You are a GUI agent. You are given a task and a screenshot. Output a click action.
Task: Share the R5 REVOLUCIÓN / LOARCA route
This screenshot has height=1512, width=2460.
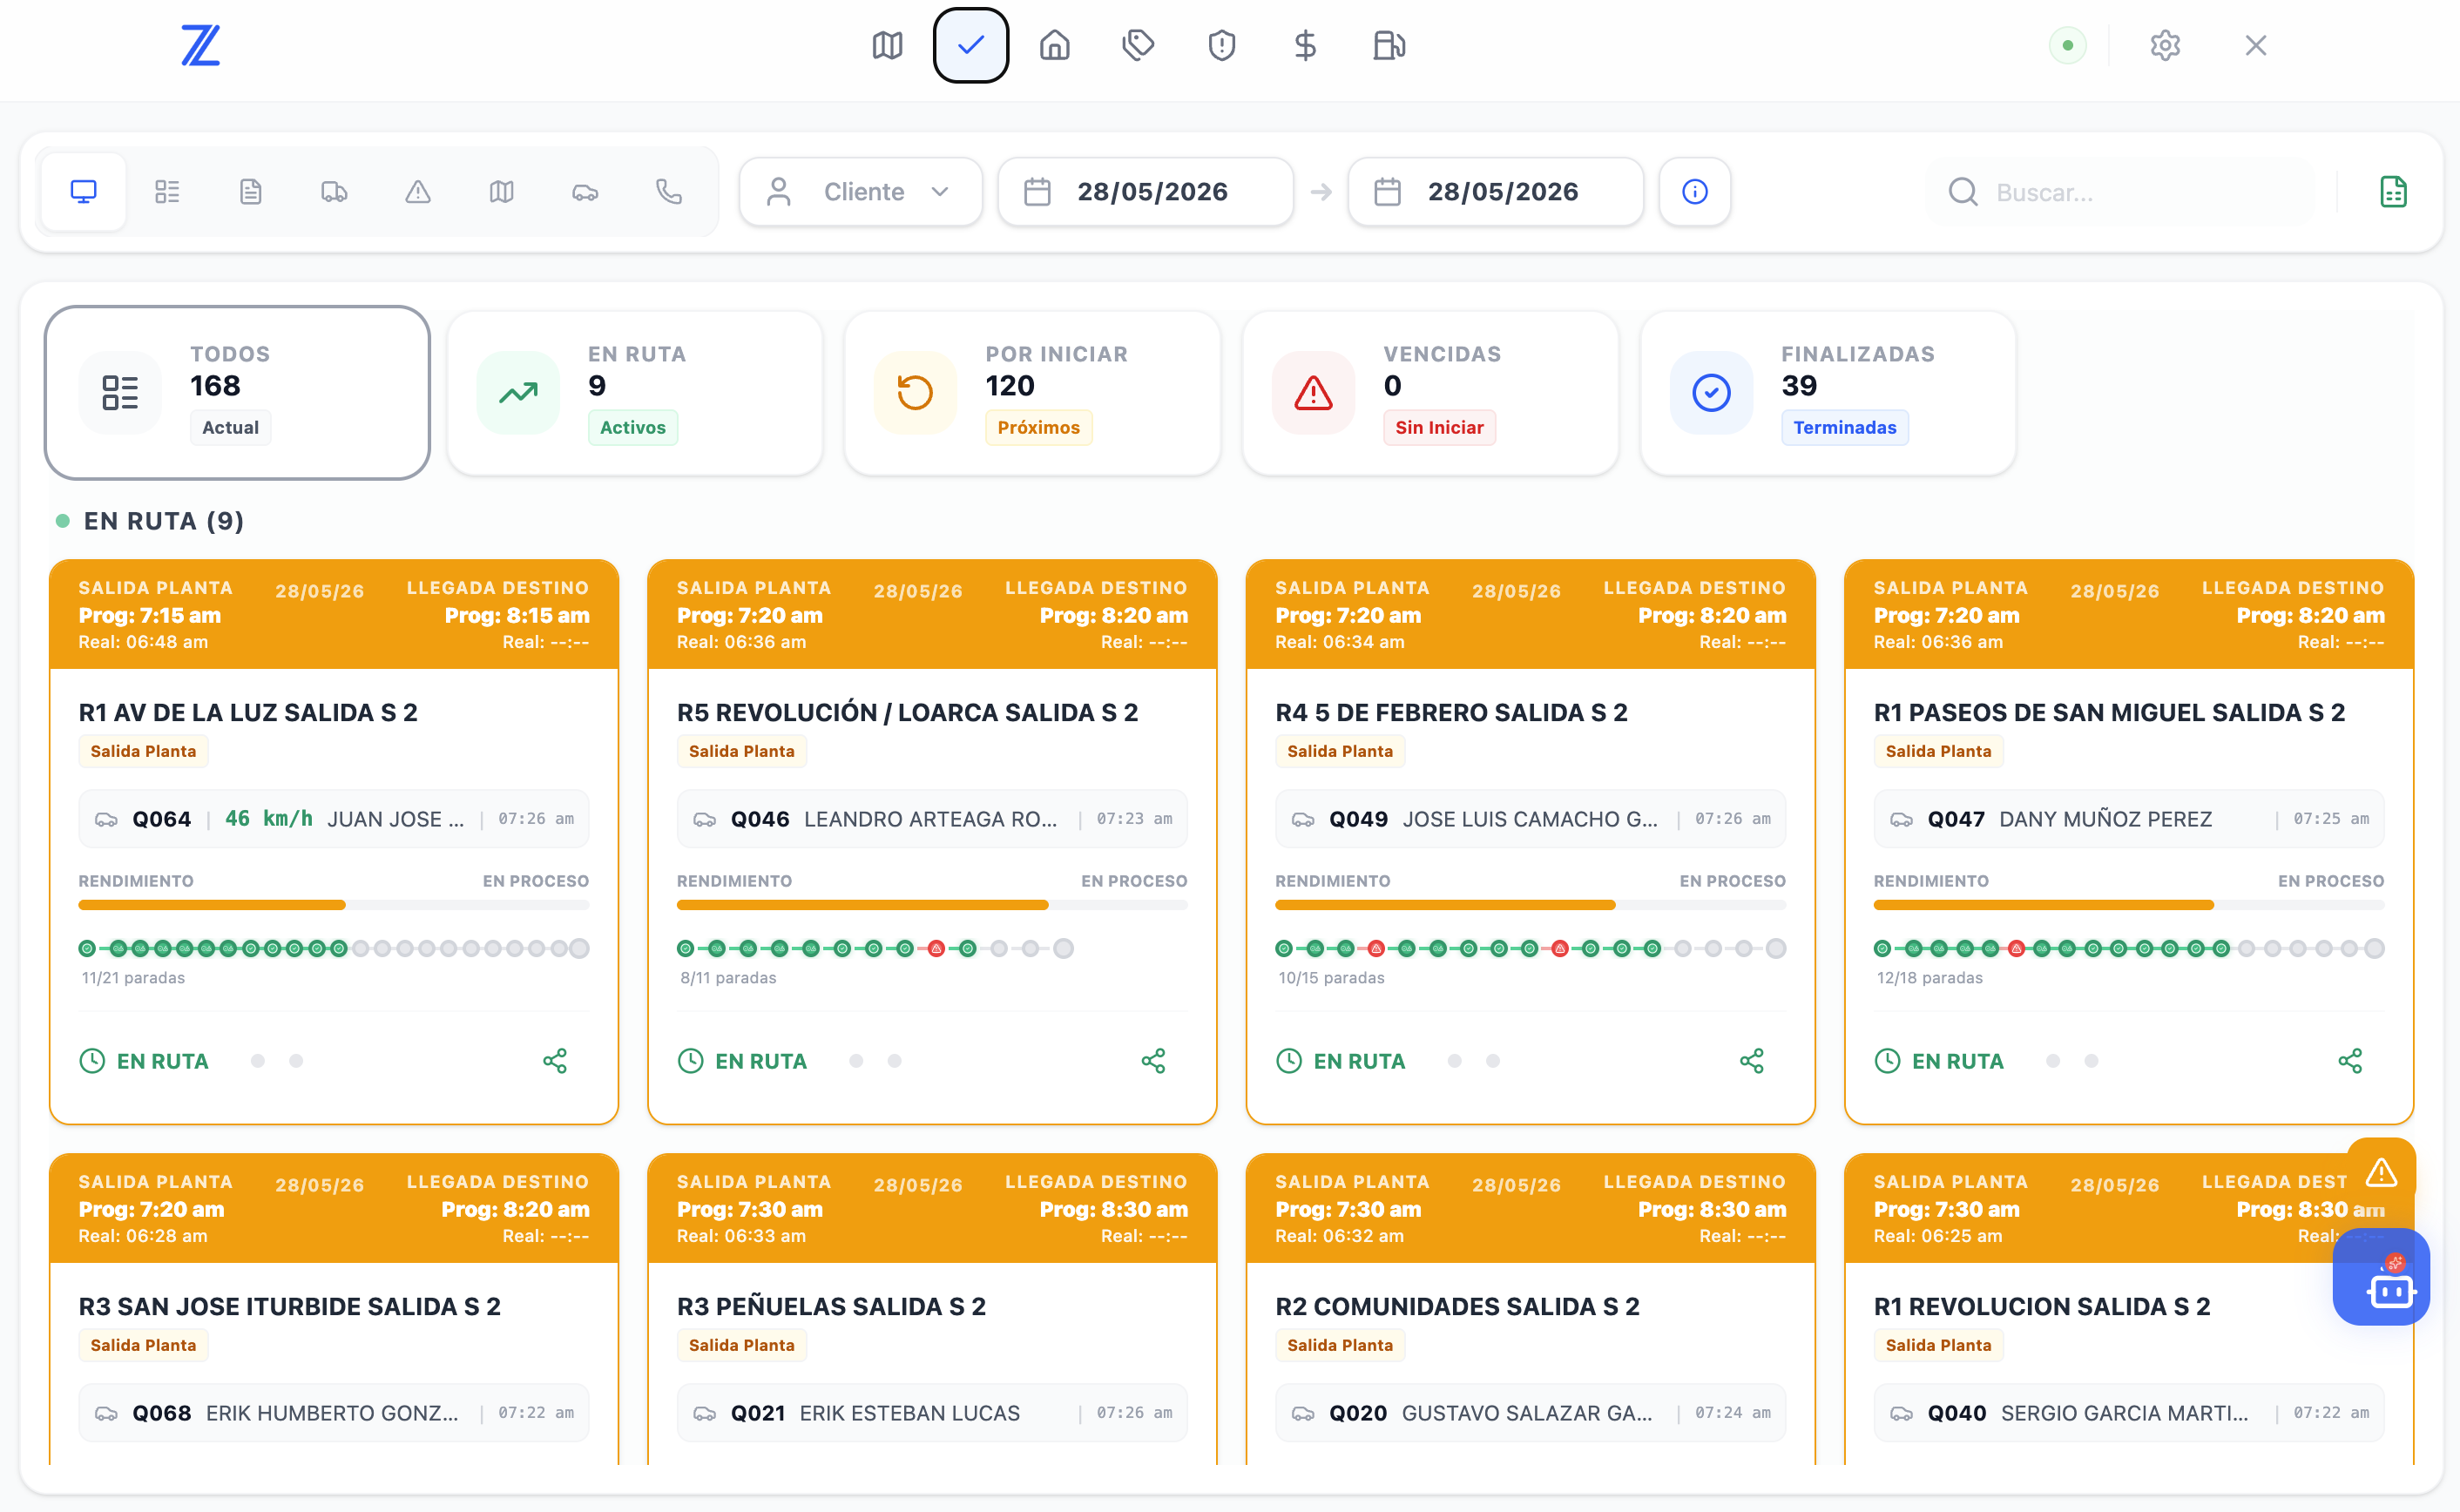pyautogui.click(x=1153, y=1061)
